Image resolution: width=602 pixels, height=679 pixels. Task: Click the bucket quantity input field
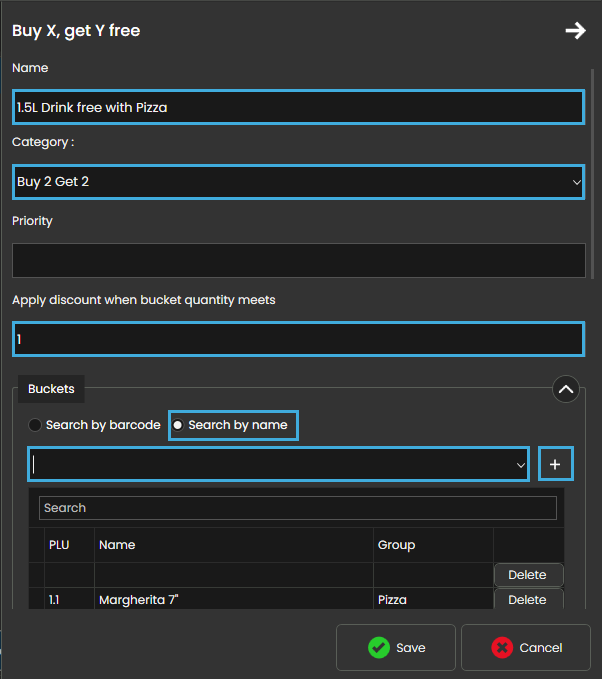pos(298,339)
